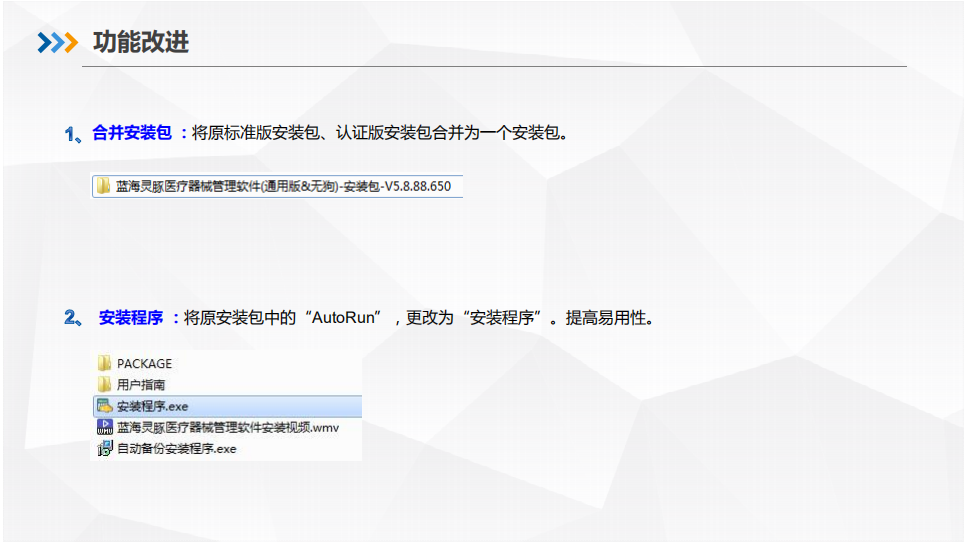
Task: Click the PACKAGE folder icon
Action: coord(104,363)
